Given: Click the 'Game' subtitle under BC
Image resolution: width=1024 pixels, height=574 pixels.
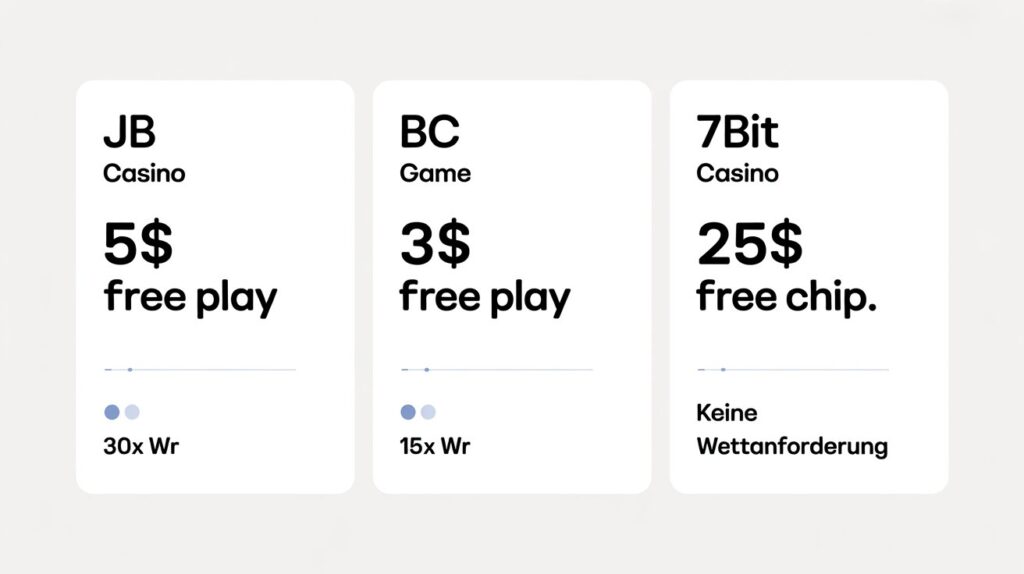Looking at the screenshot, I should click(x=435, y=173).
